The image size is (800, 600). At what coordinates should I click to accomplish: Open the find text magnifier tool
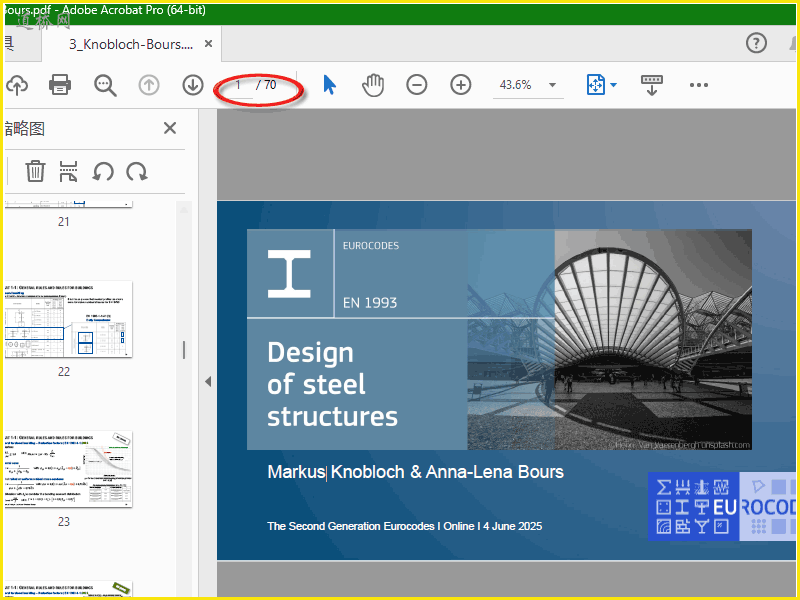coord(105,85)
